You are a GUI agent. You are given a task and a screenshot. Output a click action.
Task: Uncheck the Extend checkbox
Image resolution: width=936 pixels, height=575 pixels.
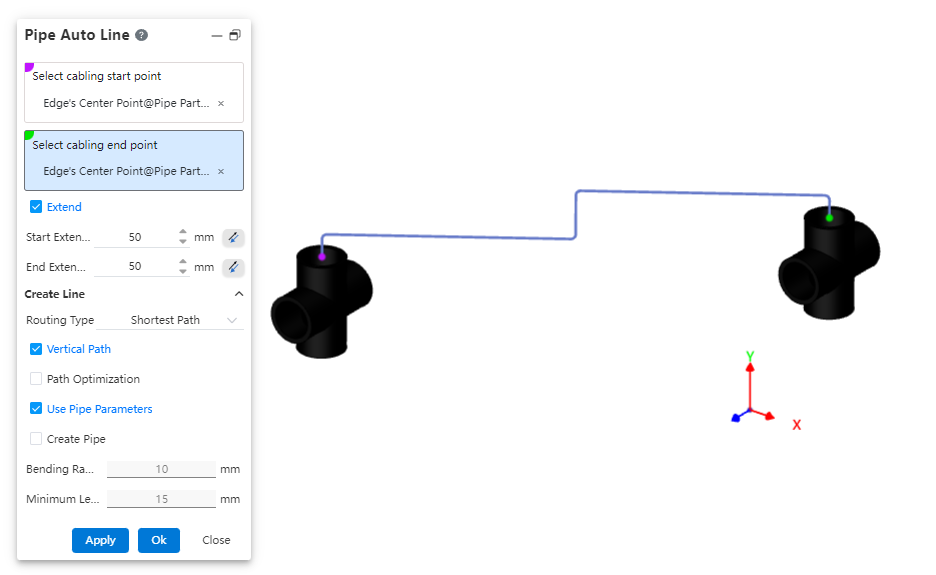coord(37,207)
